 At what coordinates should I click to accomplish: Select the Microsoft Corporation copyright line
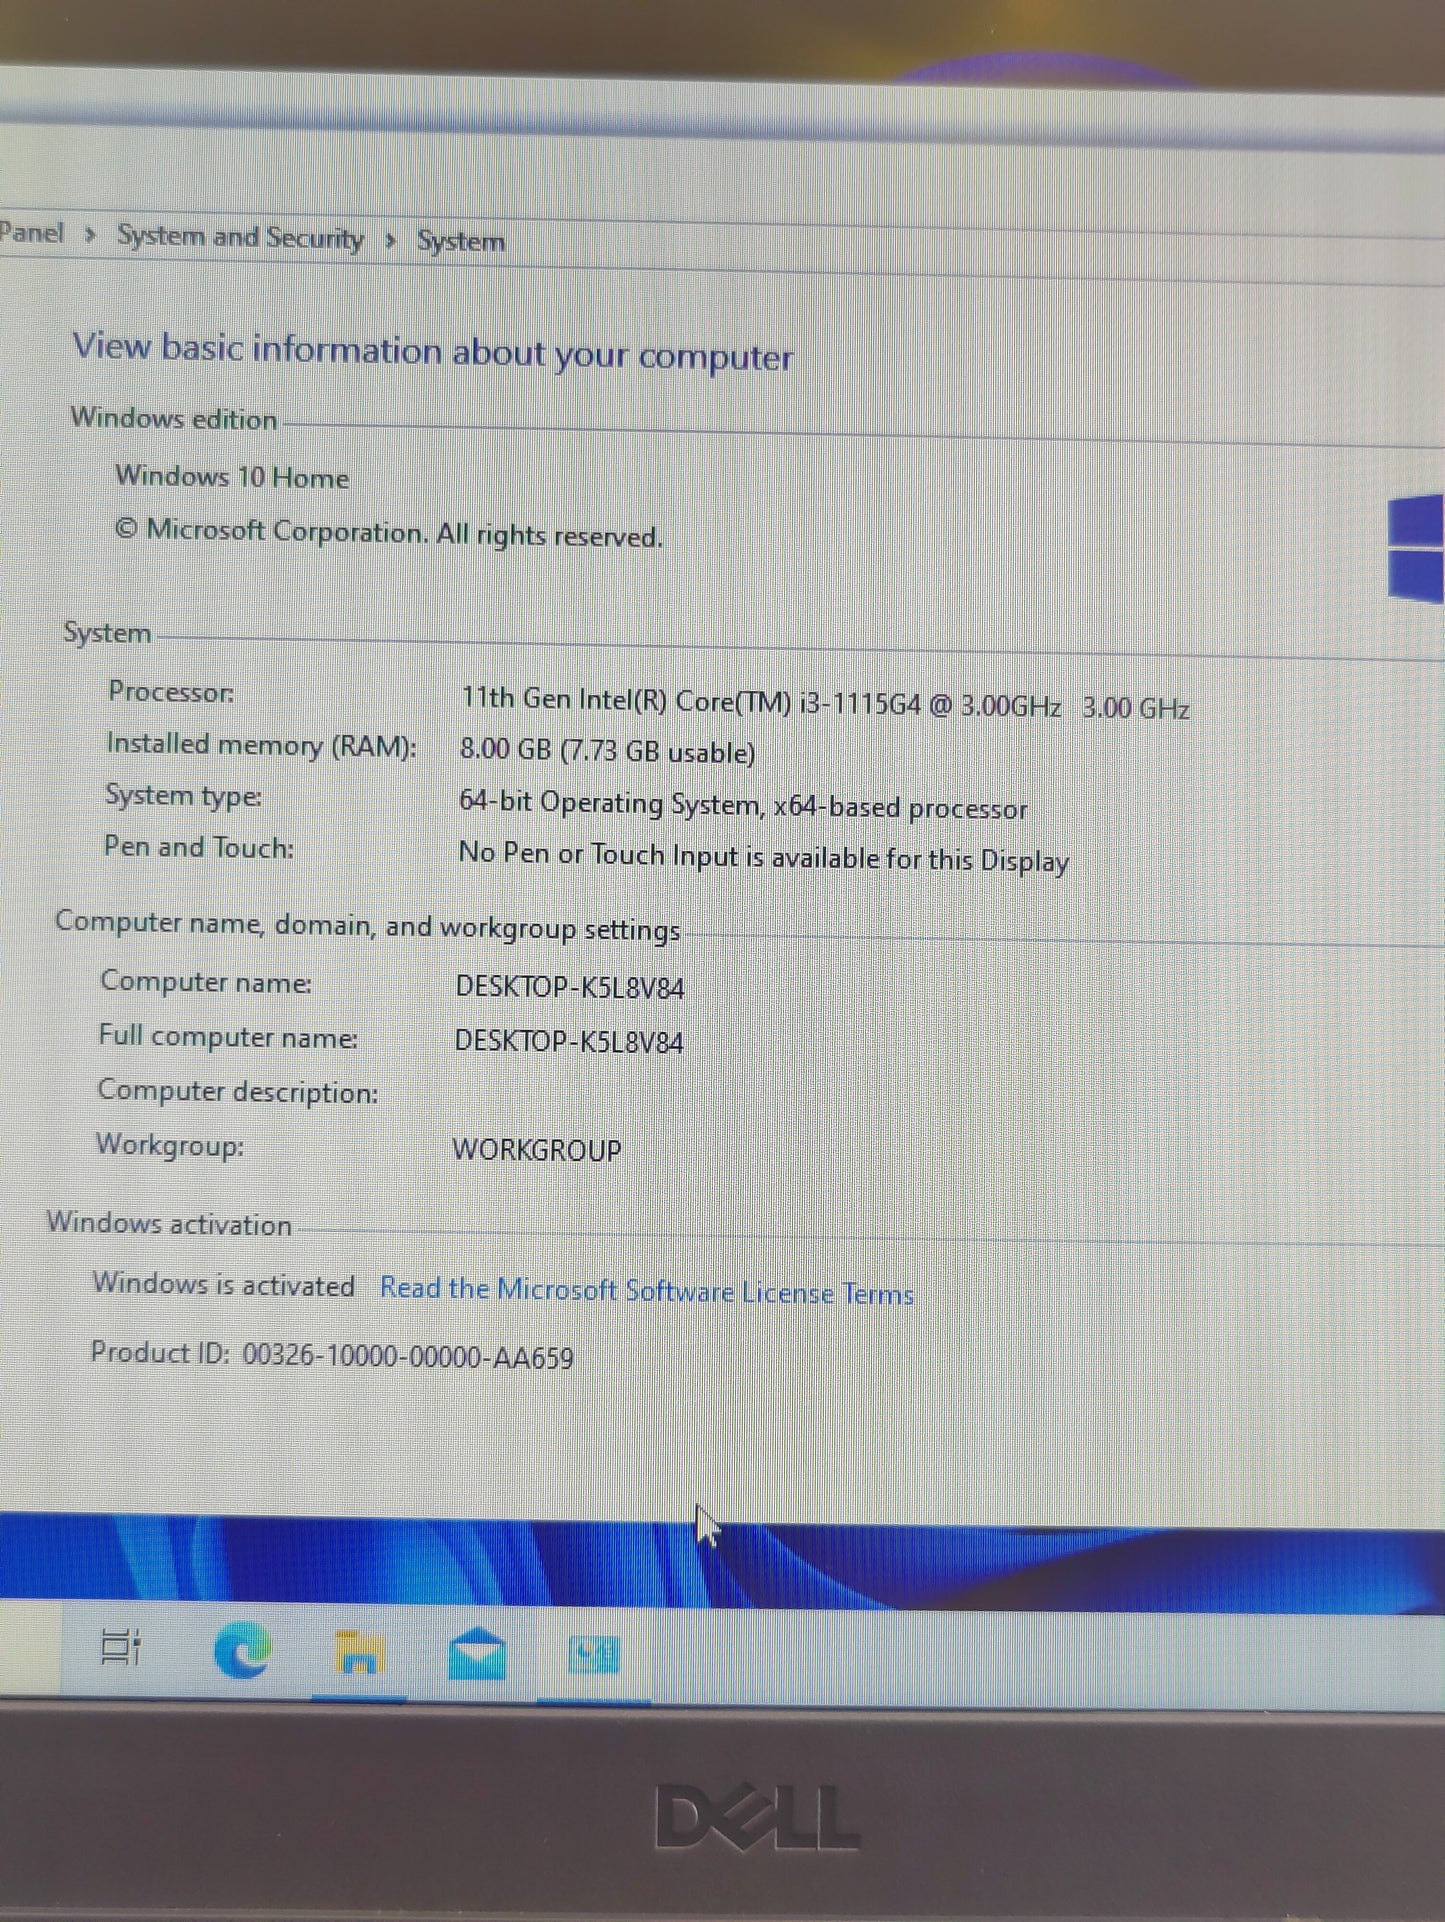pos(388,533)
